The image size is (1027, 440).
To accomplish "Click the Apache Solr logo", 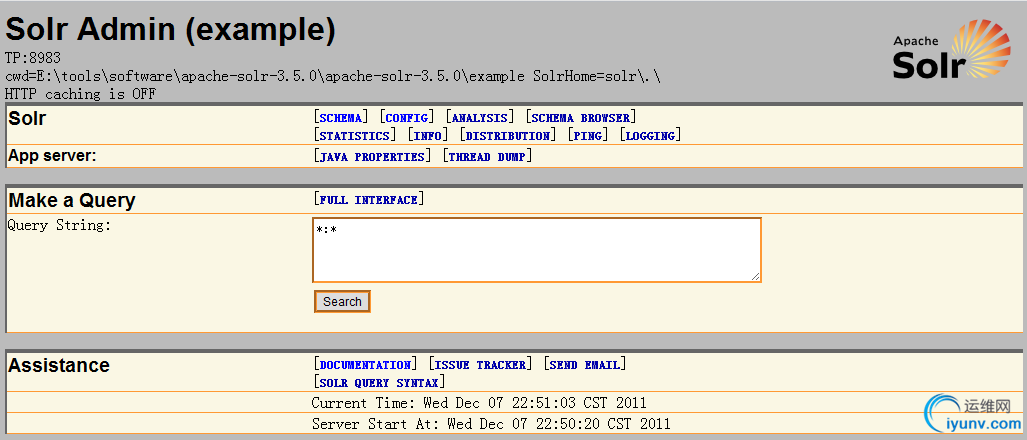I will (x=952, y=50).
